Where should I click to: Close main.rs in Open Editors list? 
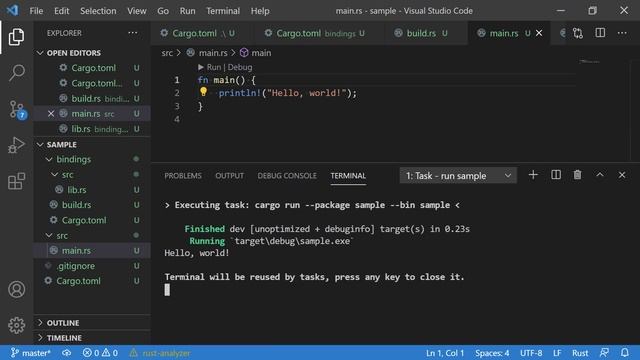[51, 113]
